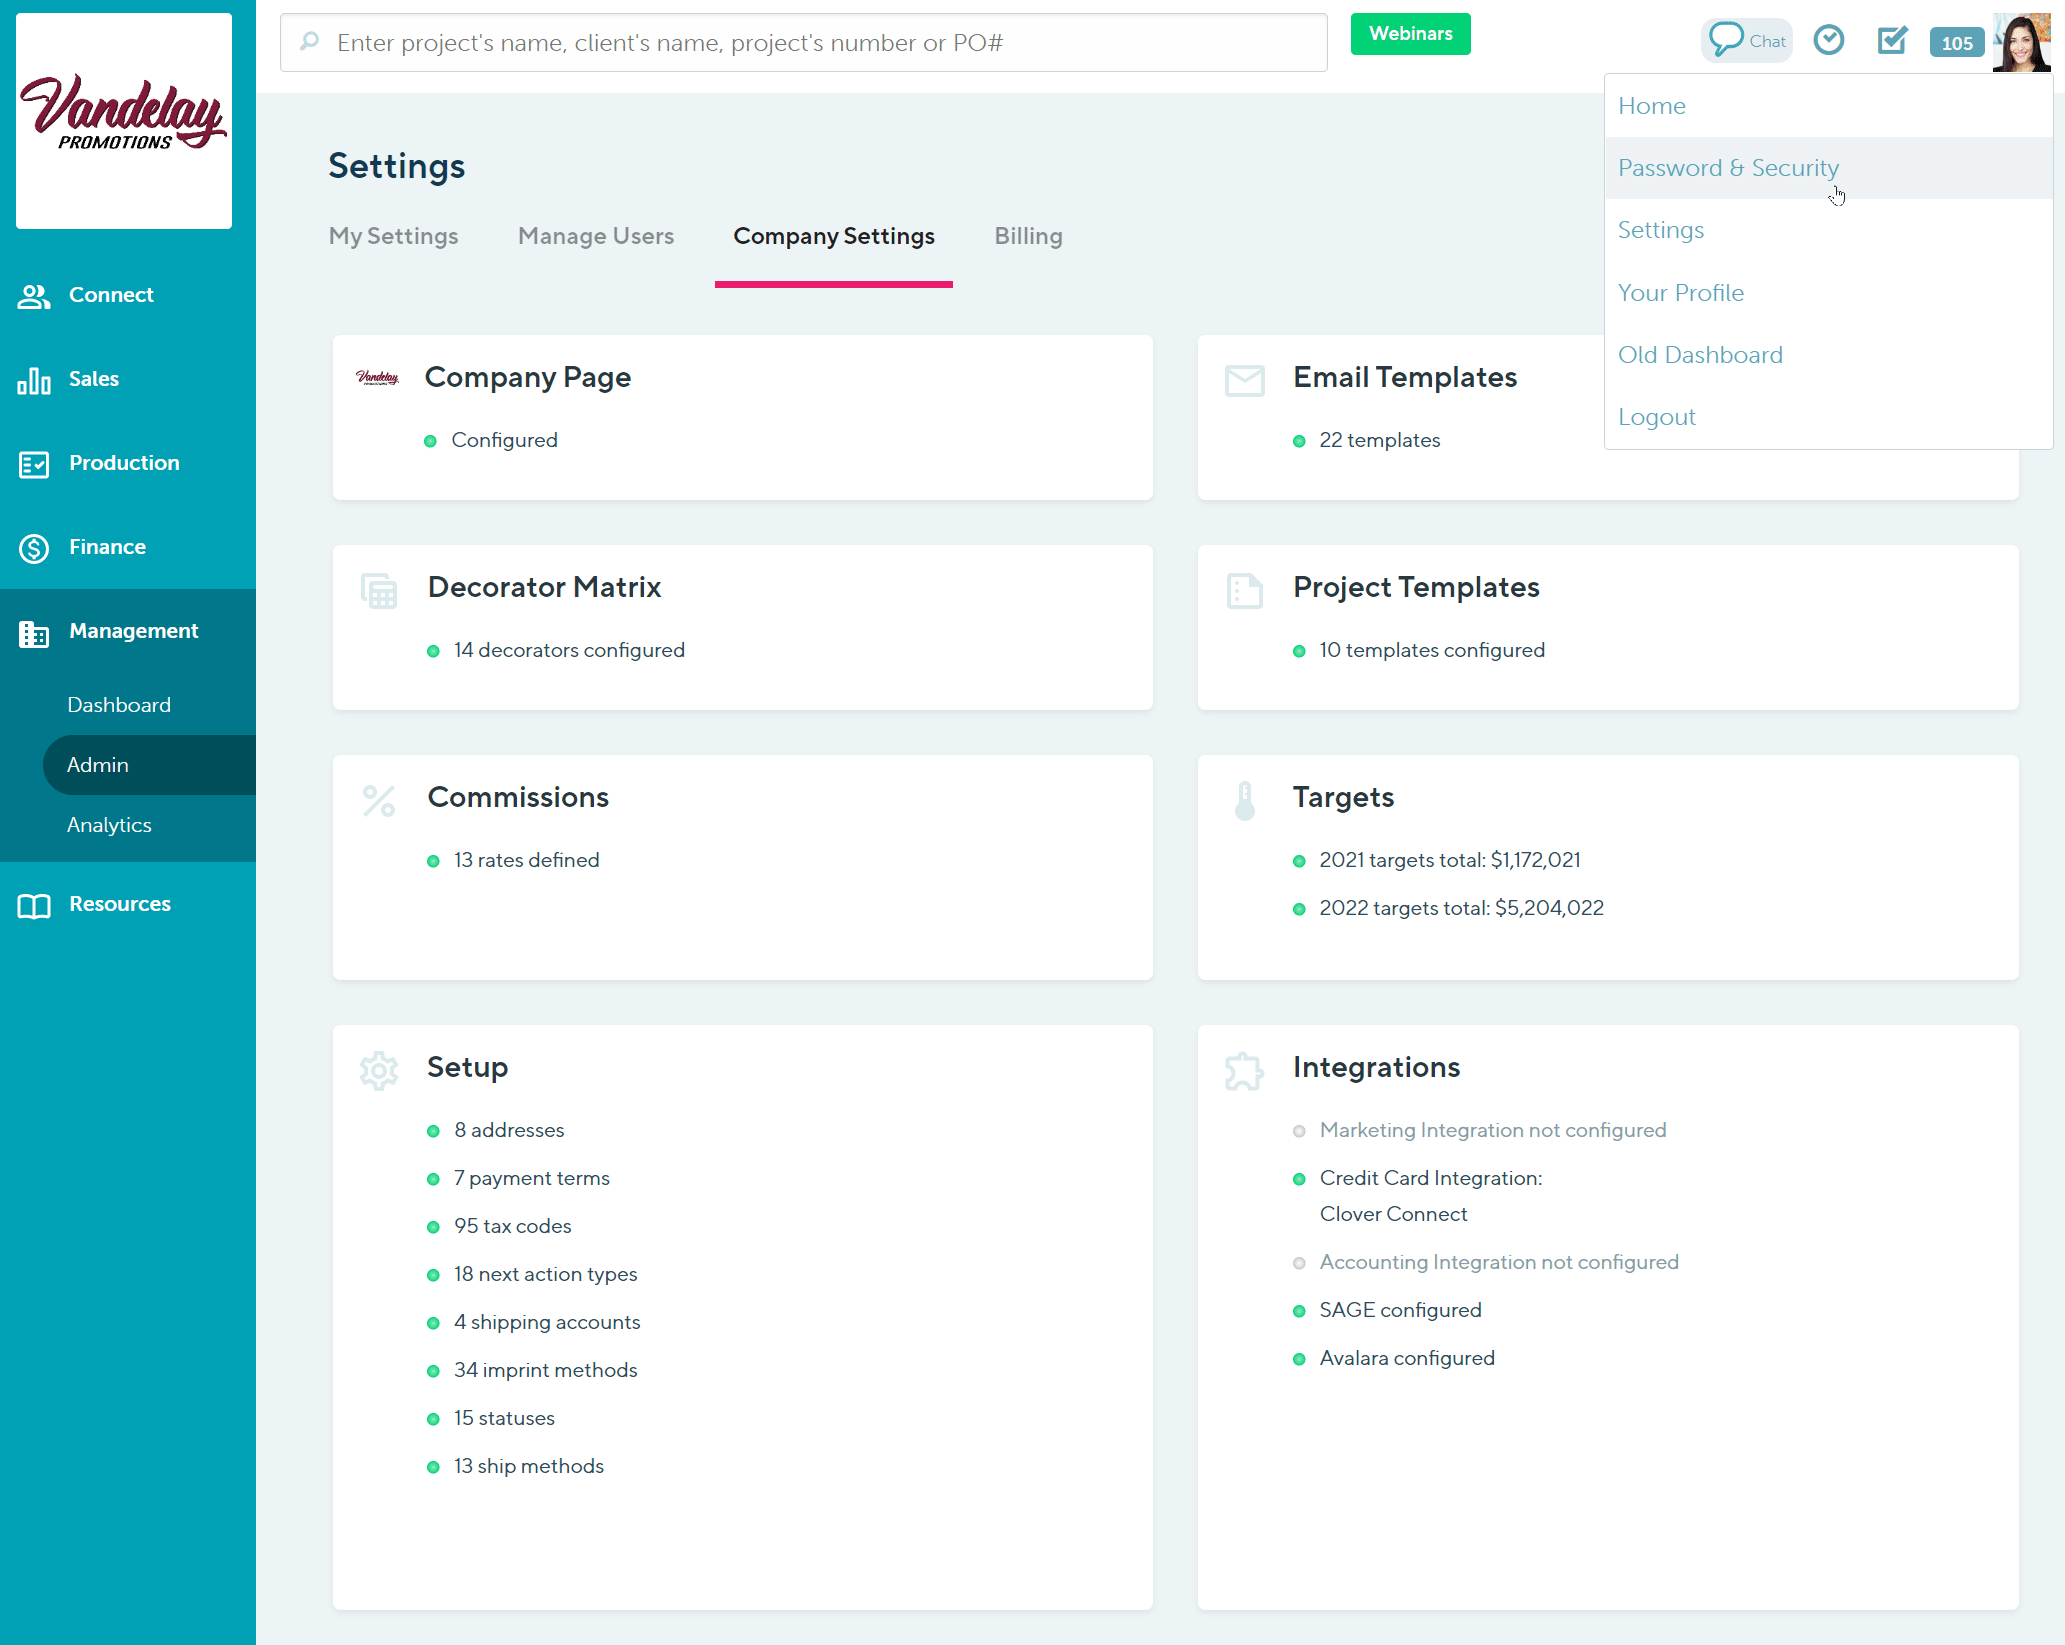
Task: Open the Old Dashboard menu entry
Action: click(x=1700, y=354)
